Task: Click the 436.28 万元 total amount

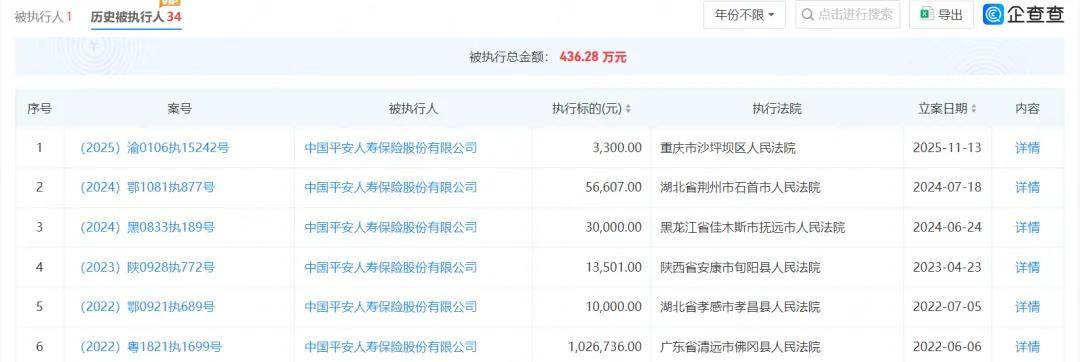Action: (x=593, y=57)
